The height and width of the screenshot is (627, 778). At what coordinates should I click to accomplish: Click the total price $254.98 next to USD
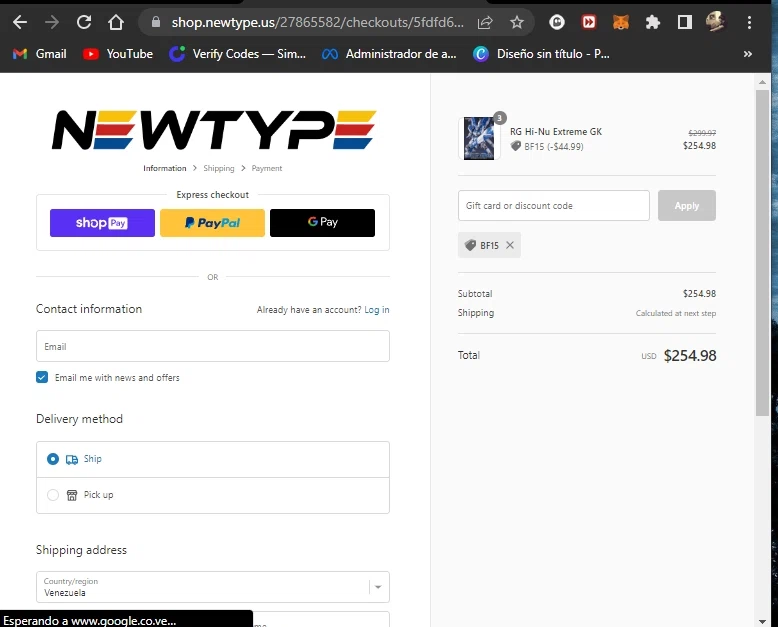click(x=690, y=356)
